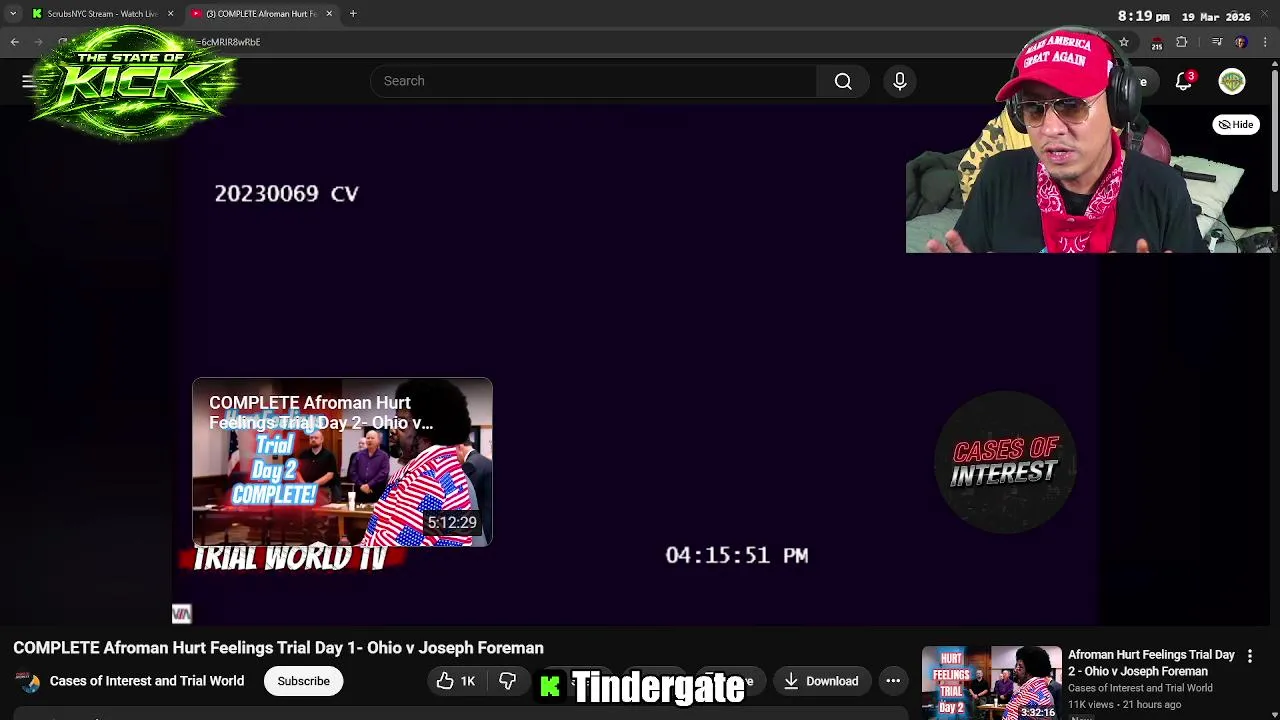
Task: Open a new browser tab
Action: pos(353,14)
